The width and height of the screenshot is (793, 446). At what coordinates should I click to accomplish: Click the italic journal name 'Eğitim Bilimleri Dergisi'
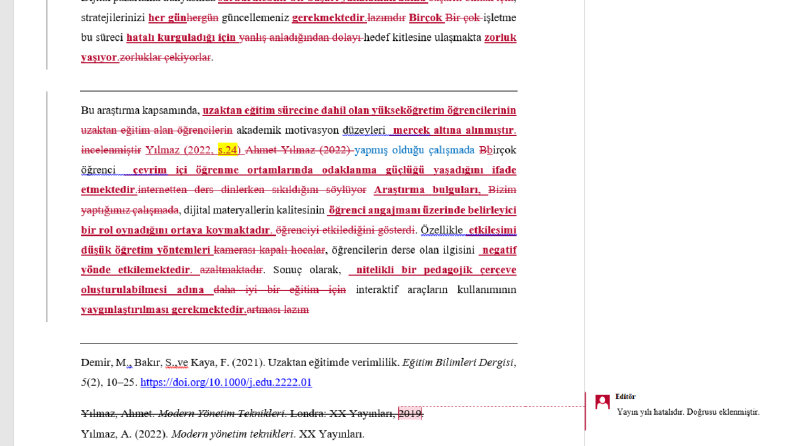(458, 363)
